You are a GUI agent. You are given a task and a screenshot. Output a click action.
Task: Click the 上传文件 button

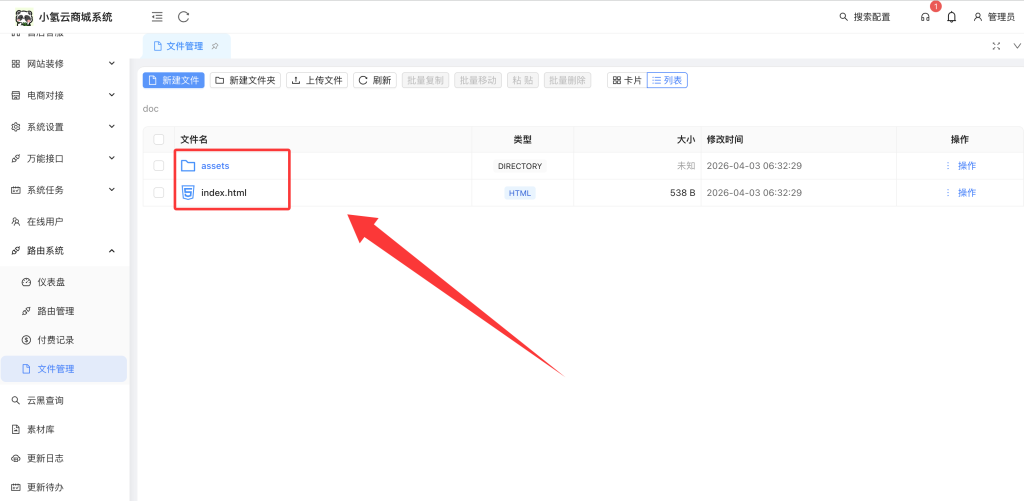click(x=317, y=80)
